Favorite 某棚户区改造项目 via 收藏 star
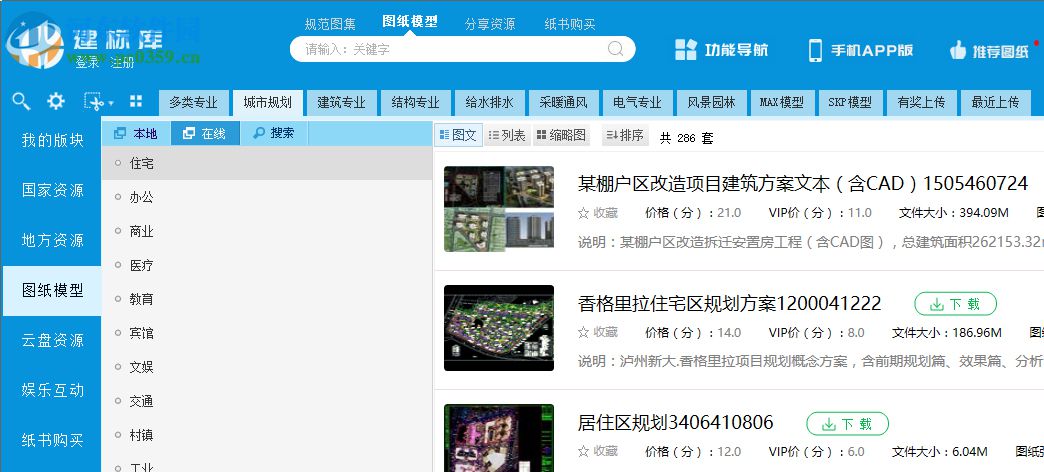 (x=598, y=213)
